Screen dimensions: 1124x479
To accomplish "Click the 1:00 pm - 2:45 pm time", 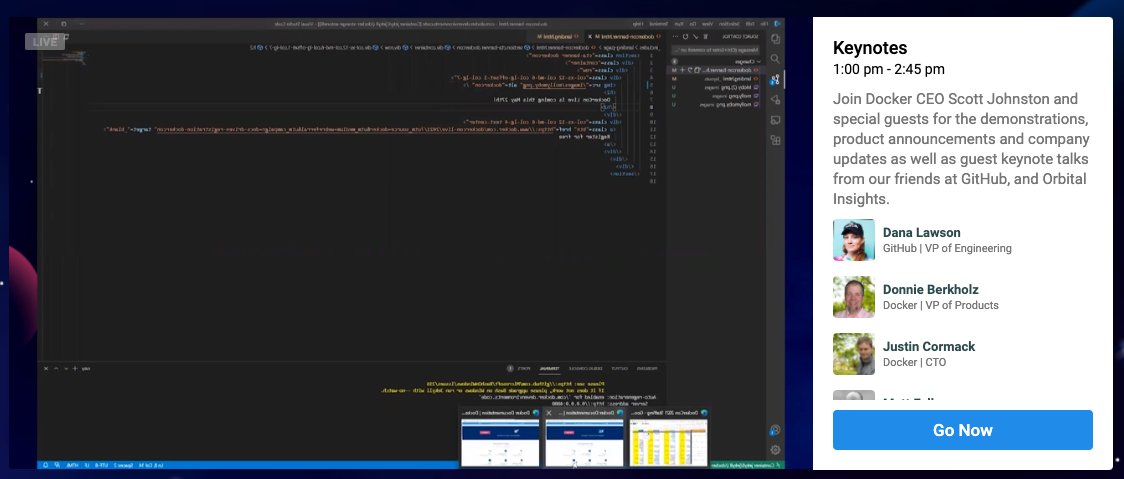I will pos(888,70).
